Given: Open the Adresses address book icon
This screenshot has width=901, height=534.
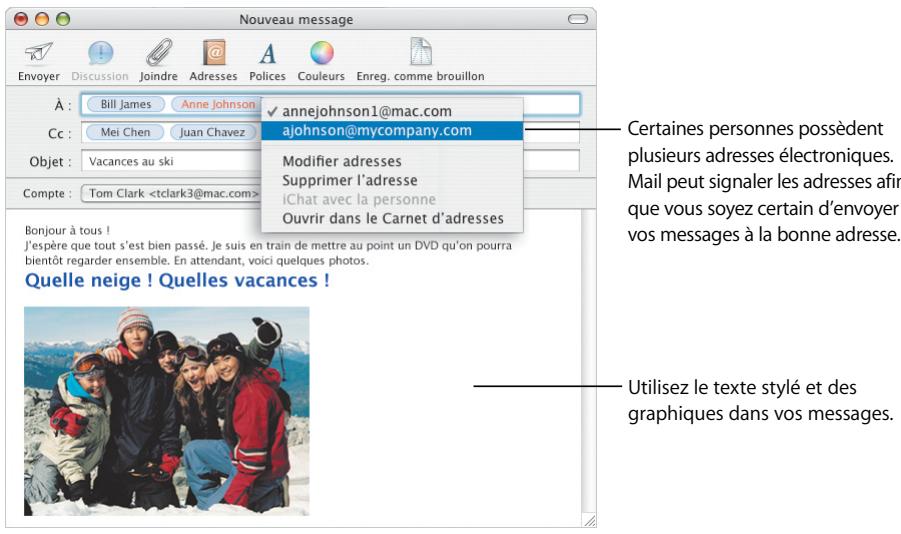Looking at the screenshot, I should click(213, 53).
